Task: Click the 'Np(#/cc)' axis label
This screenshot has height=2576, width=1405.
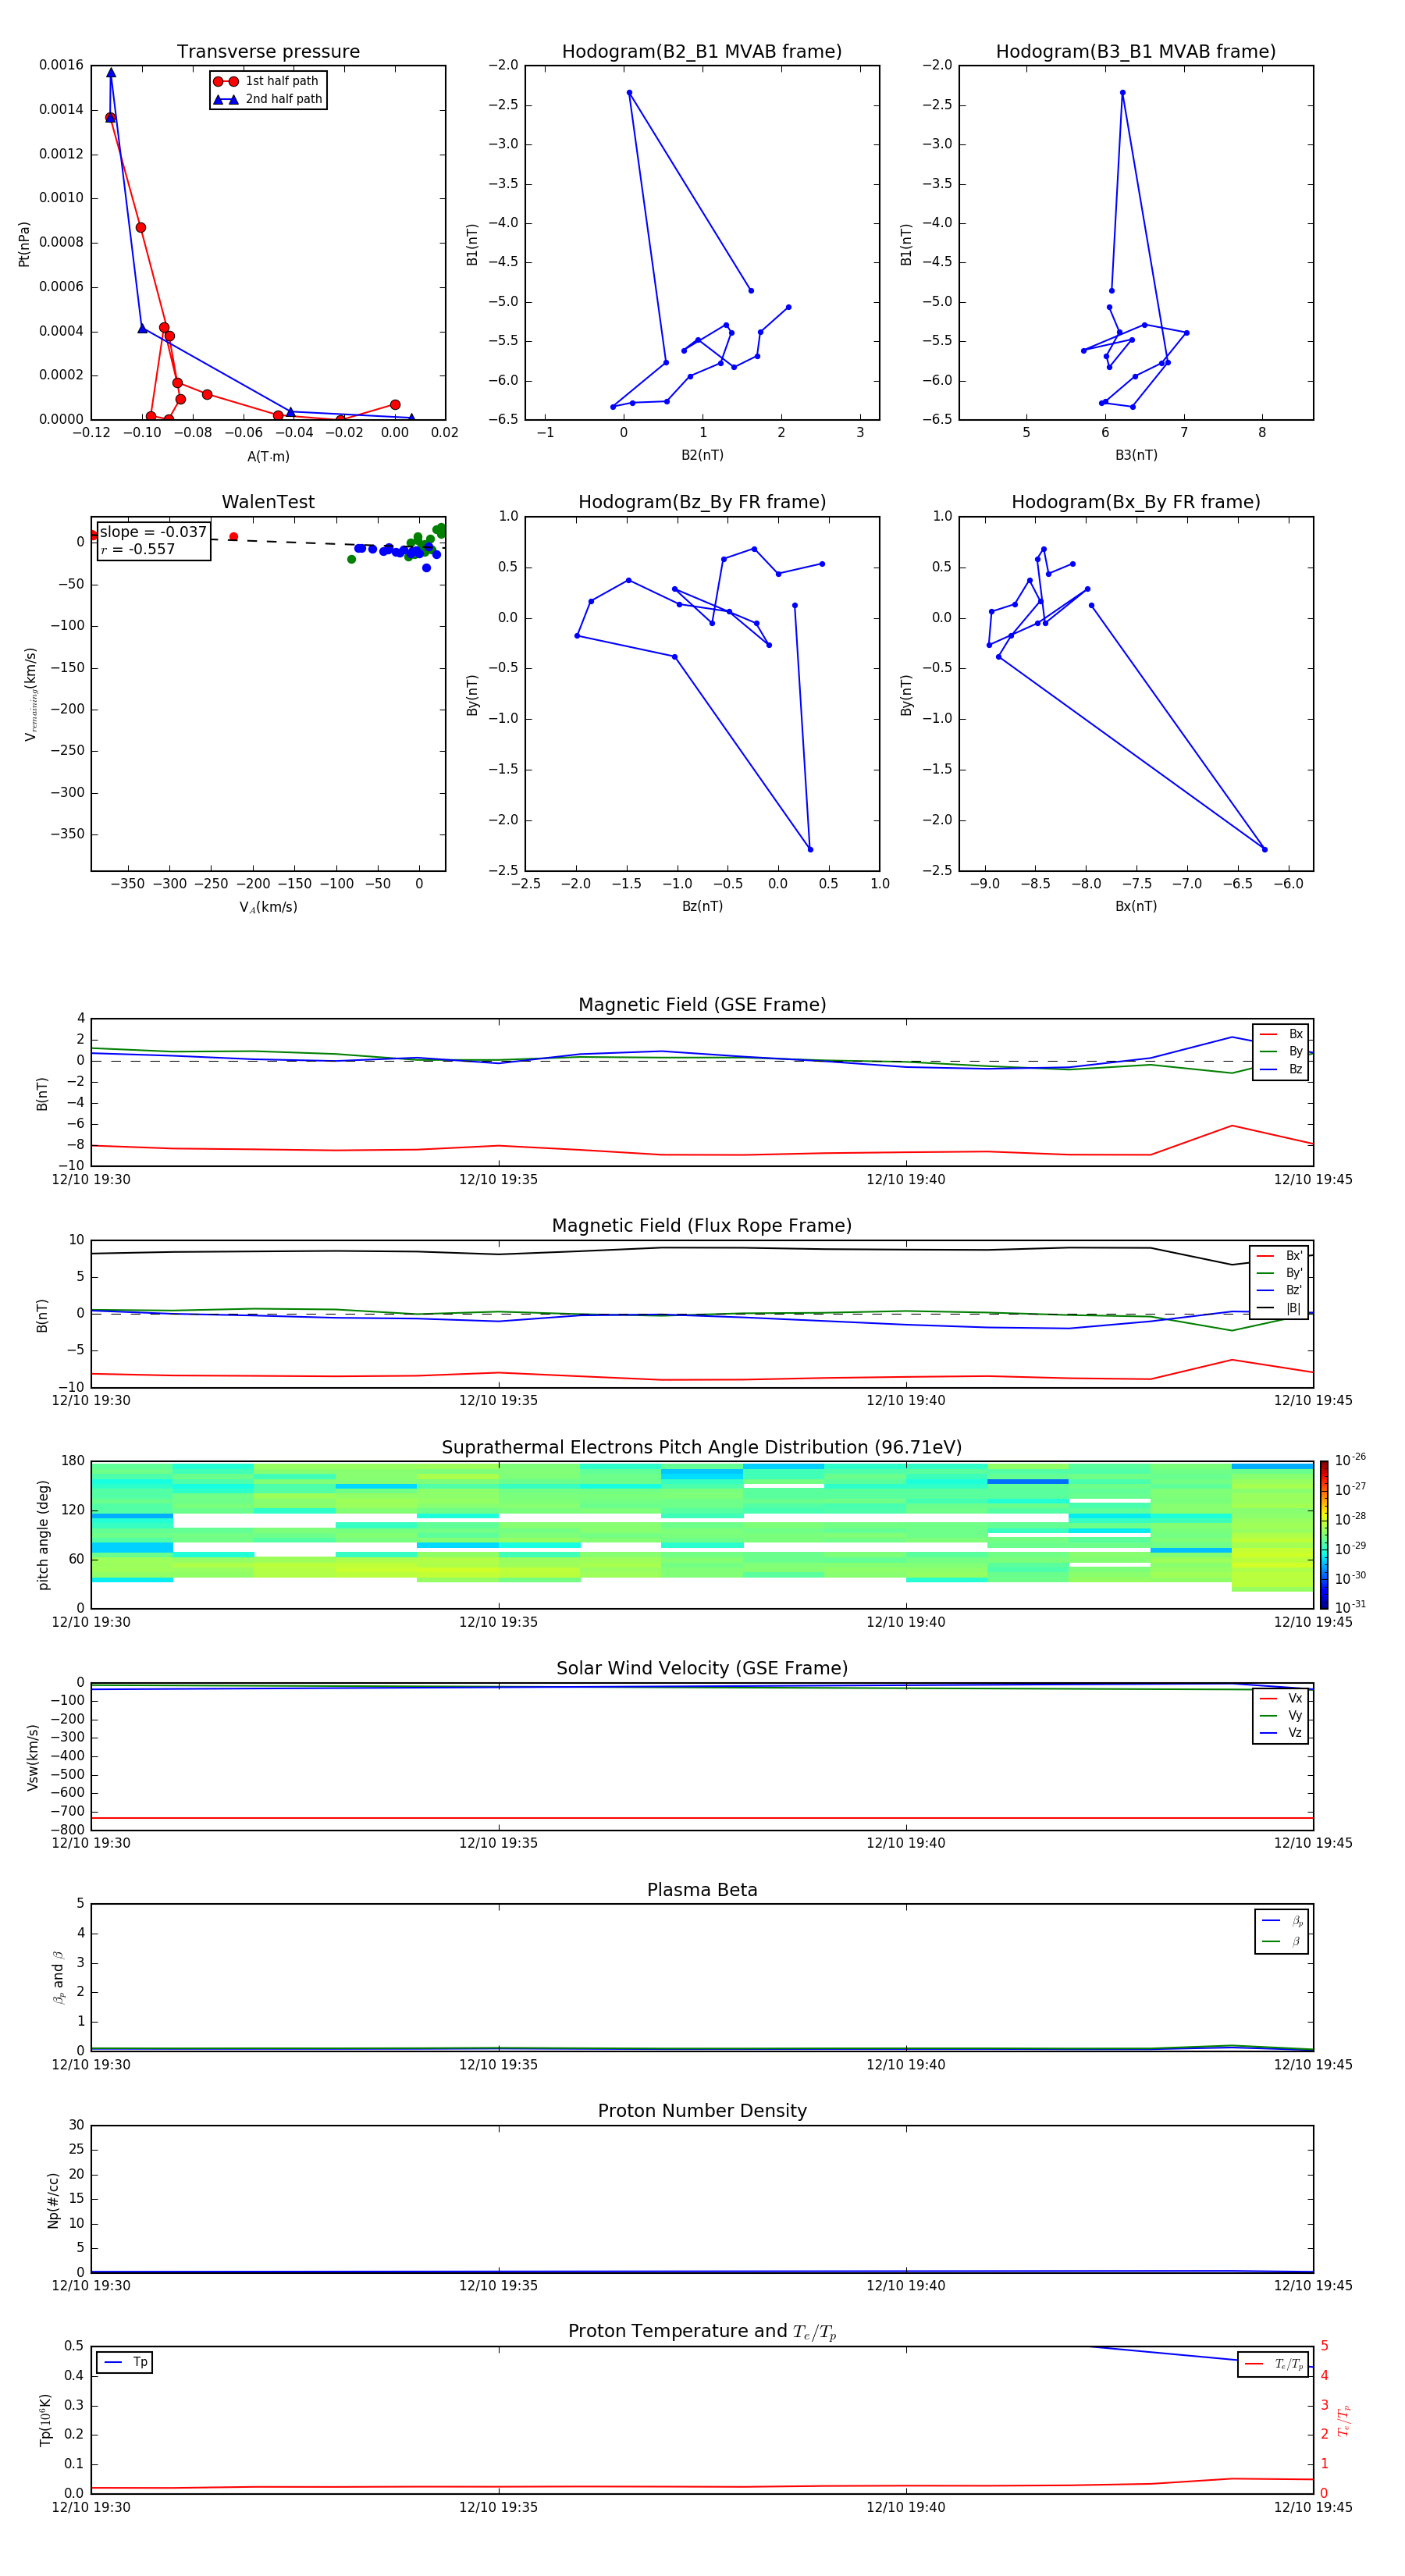Action: point(53,2200)
